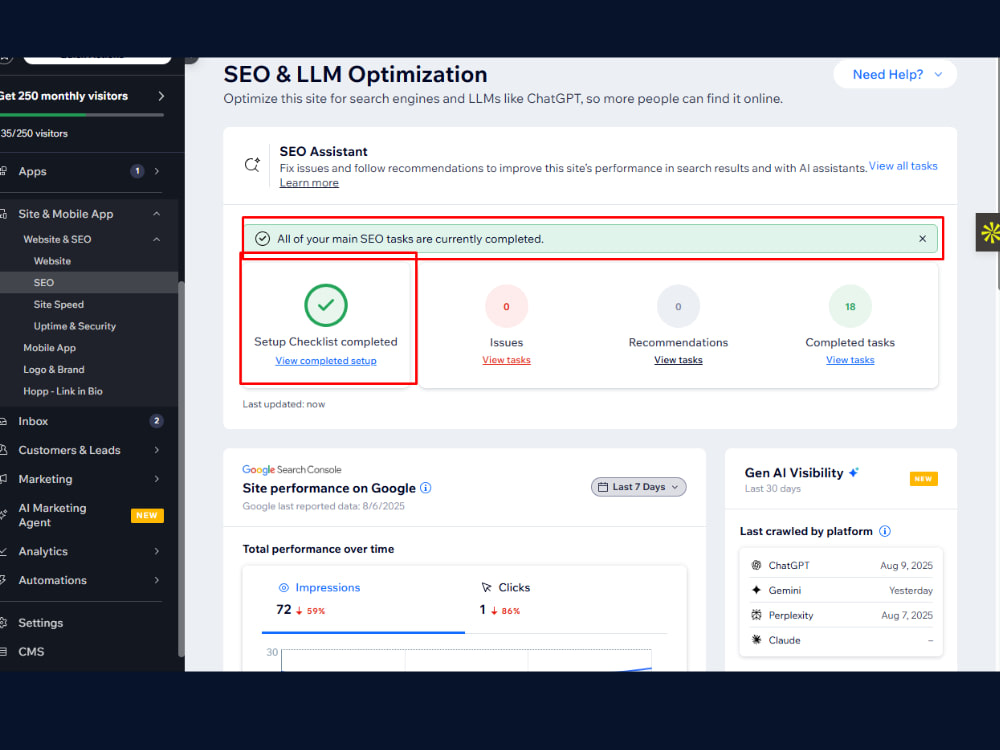Click the ChatGPT platform icon

click(756, 565)
